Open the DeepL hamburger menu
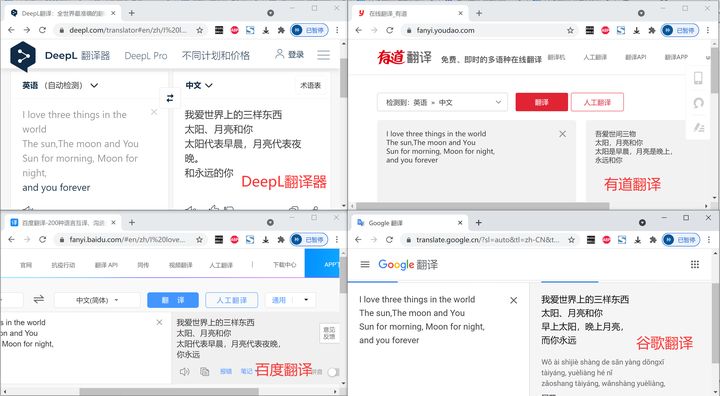The width and height of the screenshot is (720, 396). pyautogui.click(x=323, y=55)
